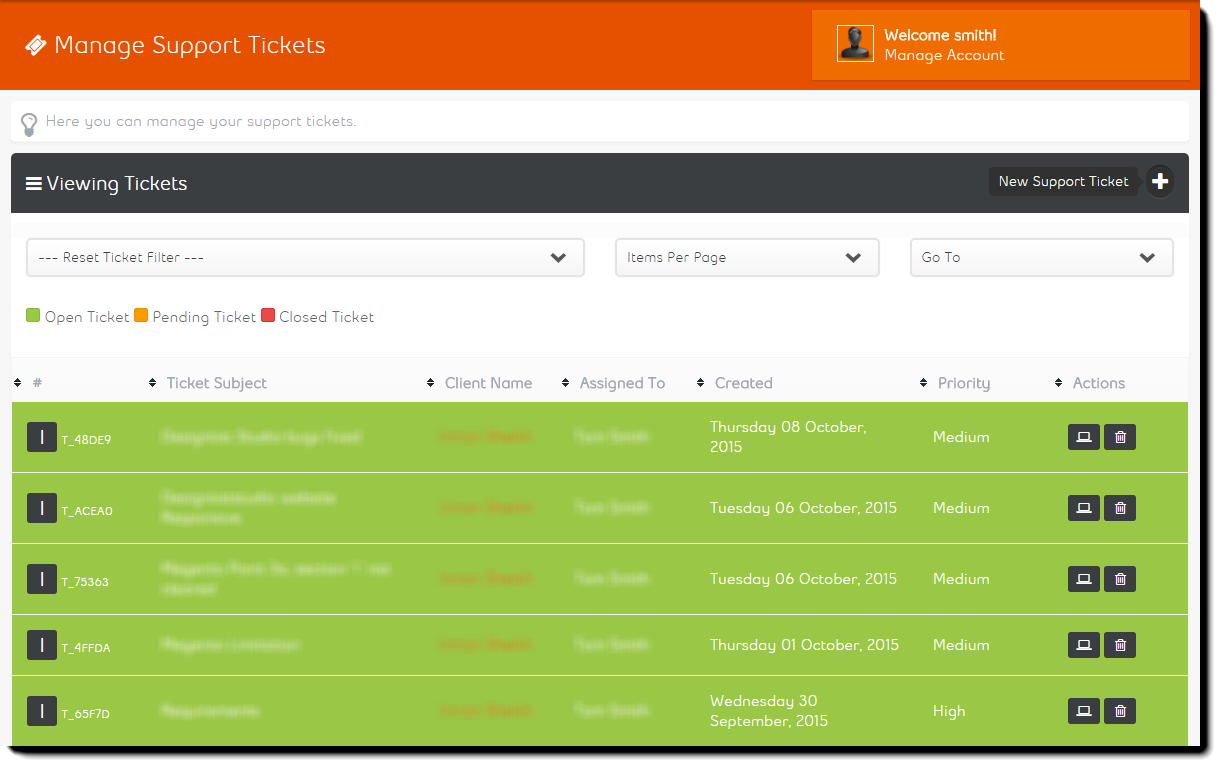The width and height of the screenshot is (1226, 772).
Task: Open the Go To dropdown
Action: pyautogui.click(x=1041, y=257)
